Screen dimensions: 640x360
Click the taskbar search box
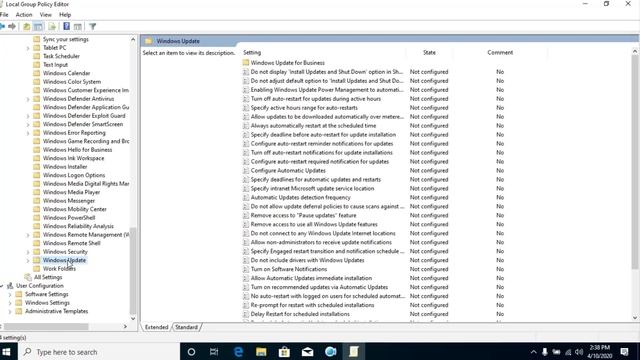pyautogui.click(x=99, y=351)
